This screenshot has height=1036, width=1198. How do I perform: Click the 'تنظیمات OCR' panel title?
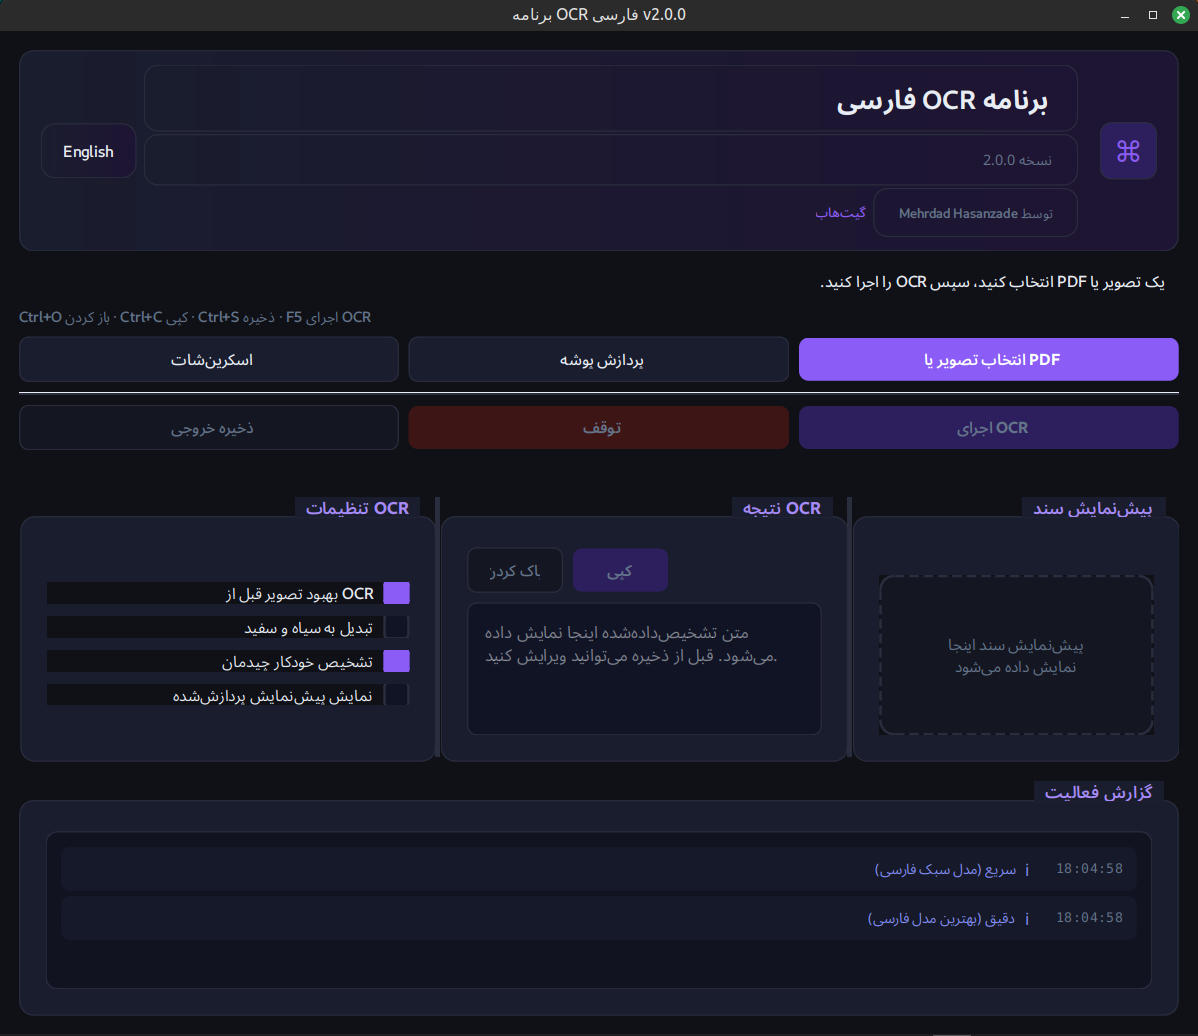point(358,508)
